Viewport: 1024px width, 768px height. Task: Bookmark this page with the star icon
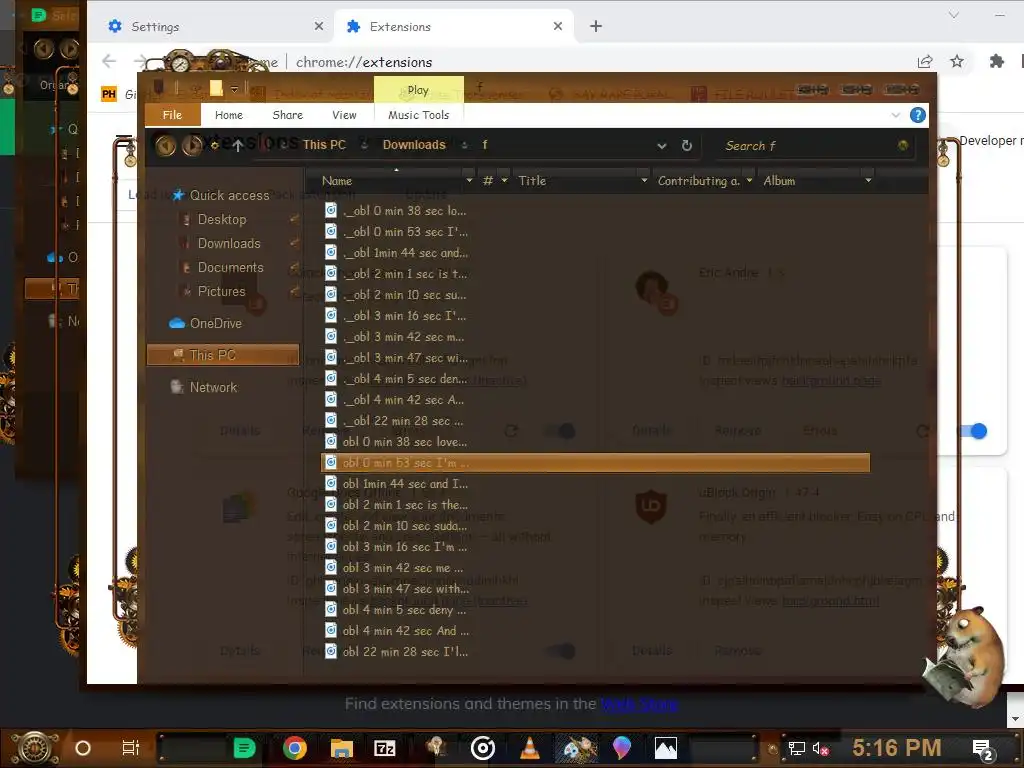(957, 61)
